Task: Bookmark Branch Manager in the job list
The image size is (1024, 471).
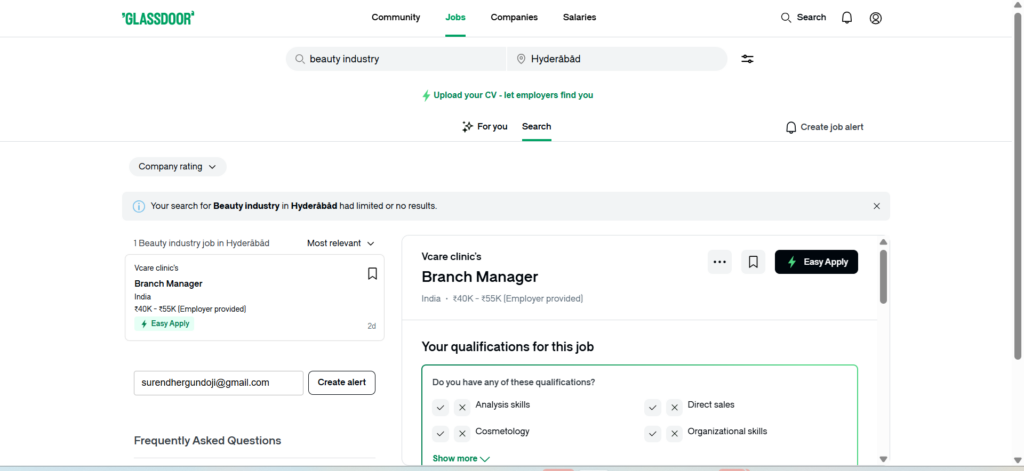Action: point(372,273)
